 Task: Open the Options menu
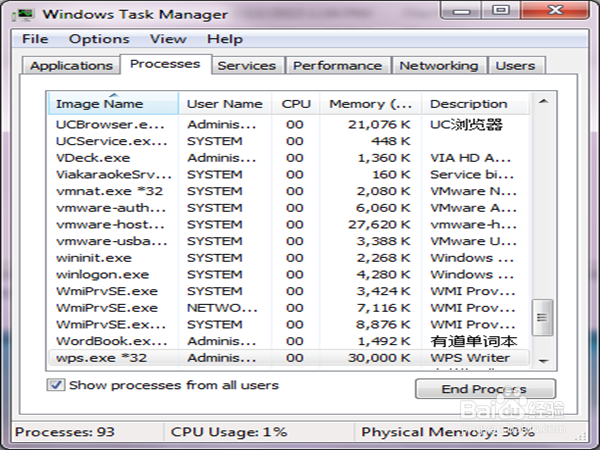pyautogui.click(x=99, y=39)
